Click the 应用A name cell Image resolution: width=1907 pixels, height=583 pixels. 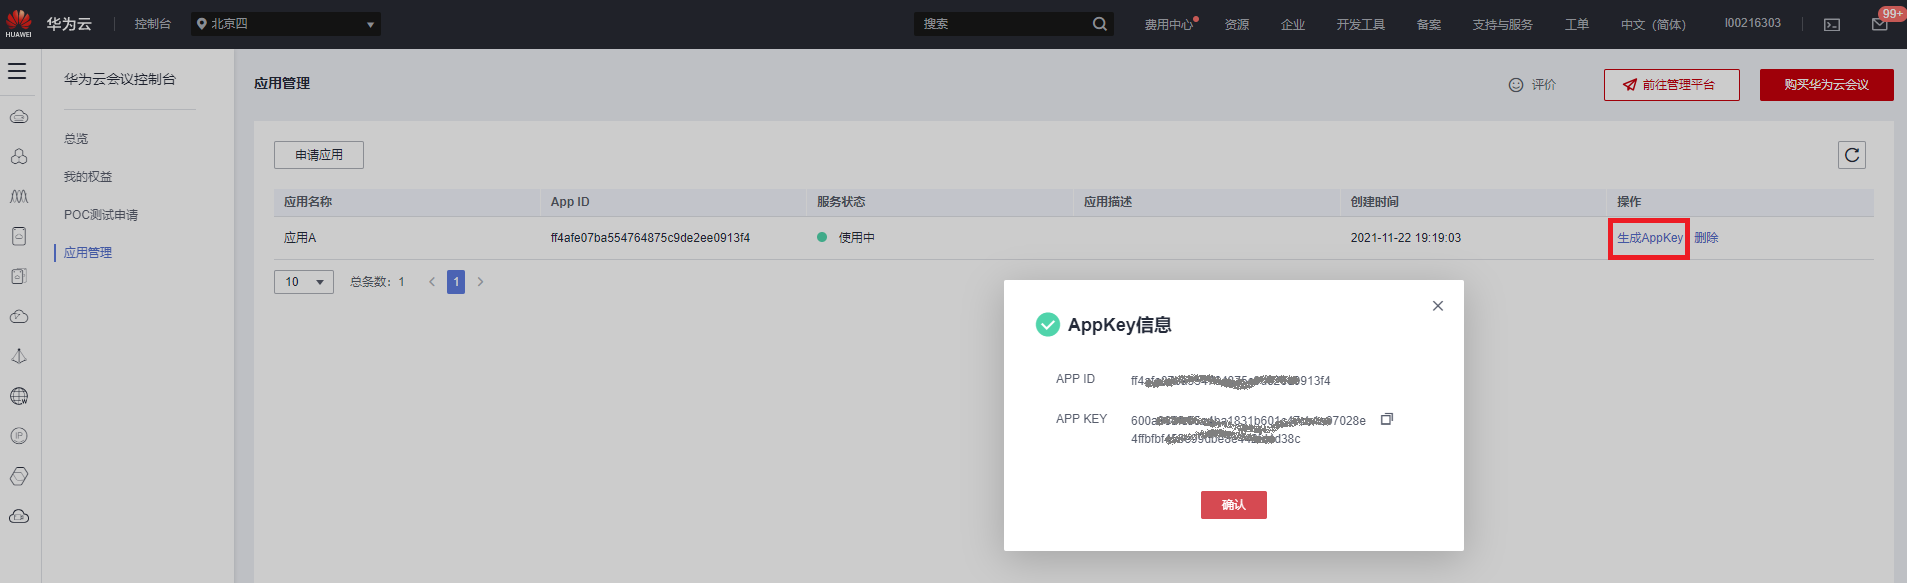(x=300, y=238)
